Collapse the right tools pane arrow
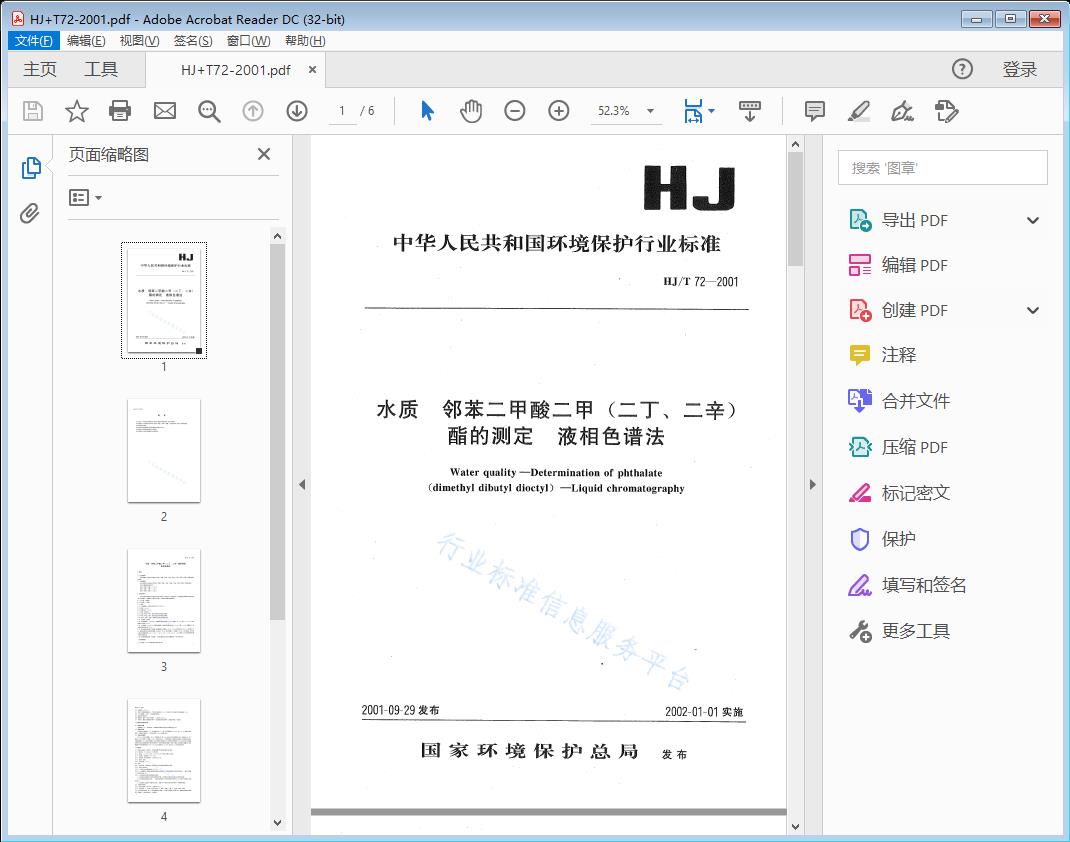This screenshot has height=842, width=1070. point(812,485)
